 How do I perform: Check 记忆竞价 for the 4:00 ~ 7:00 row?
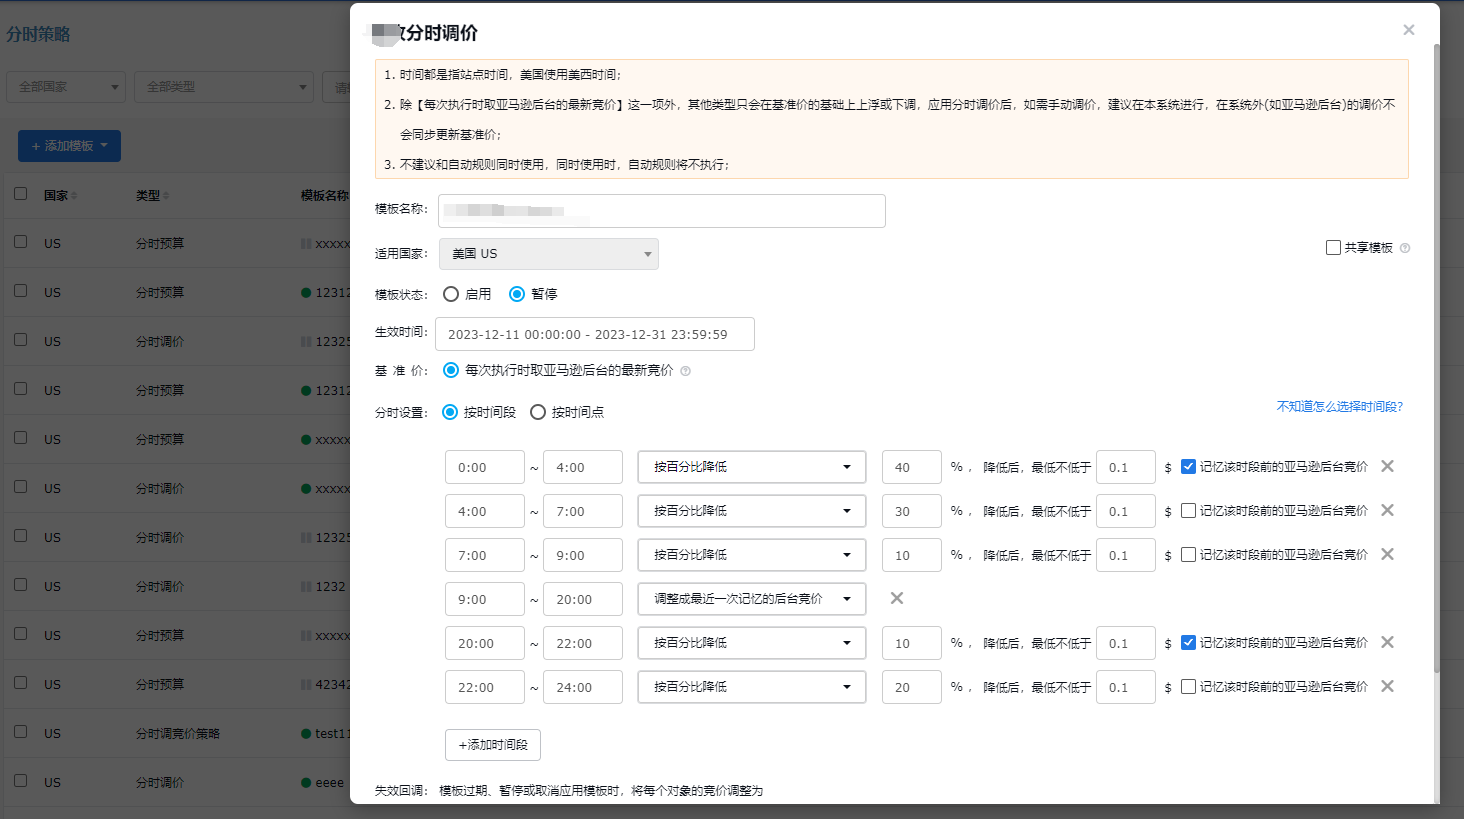(x=1188, y=510)
